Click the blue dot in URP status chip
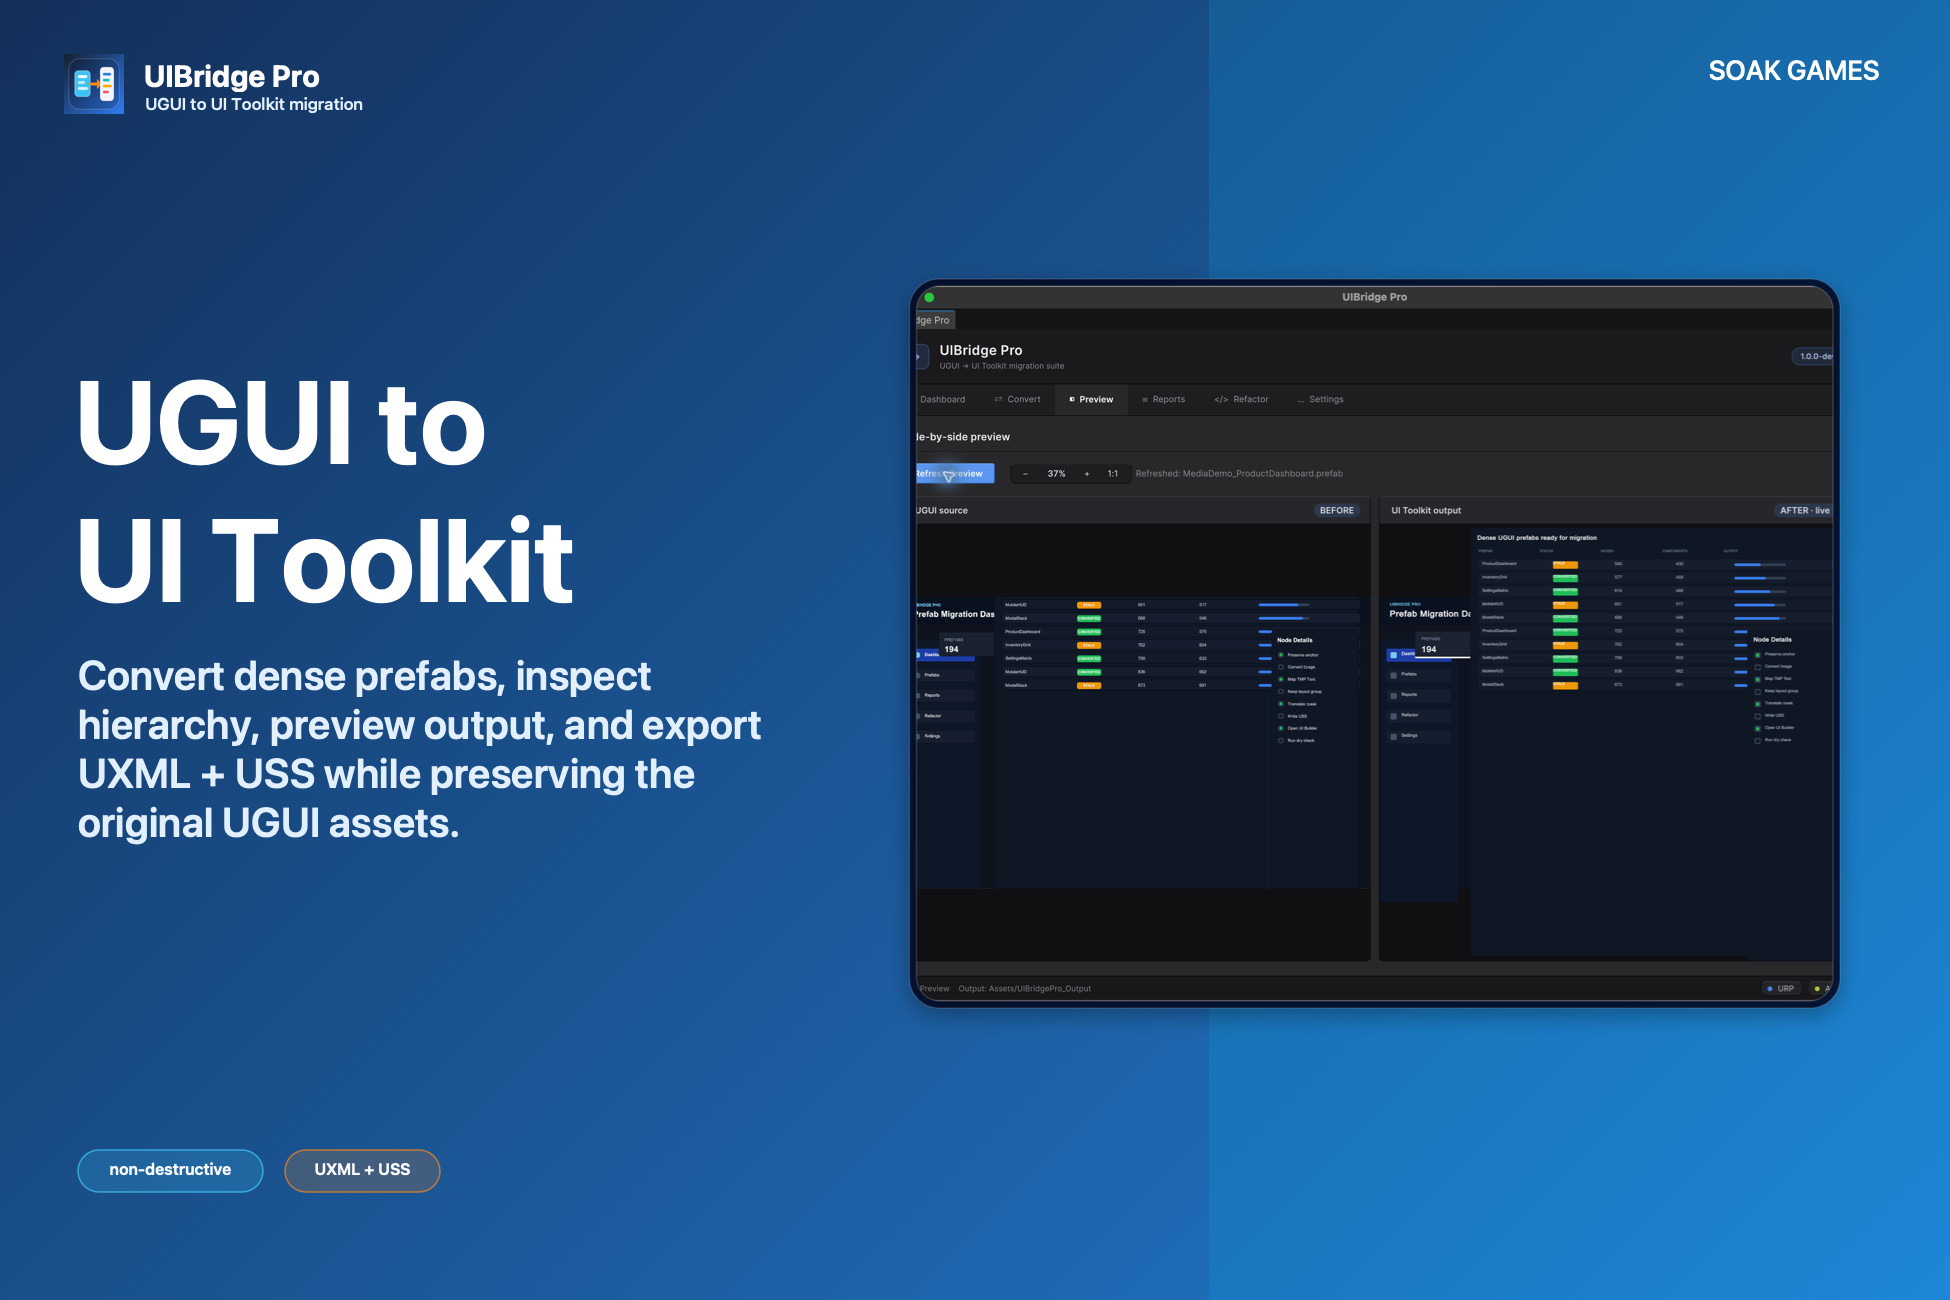1950x1300 pixels. [x=1770, y=988]
